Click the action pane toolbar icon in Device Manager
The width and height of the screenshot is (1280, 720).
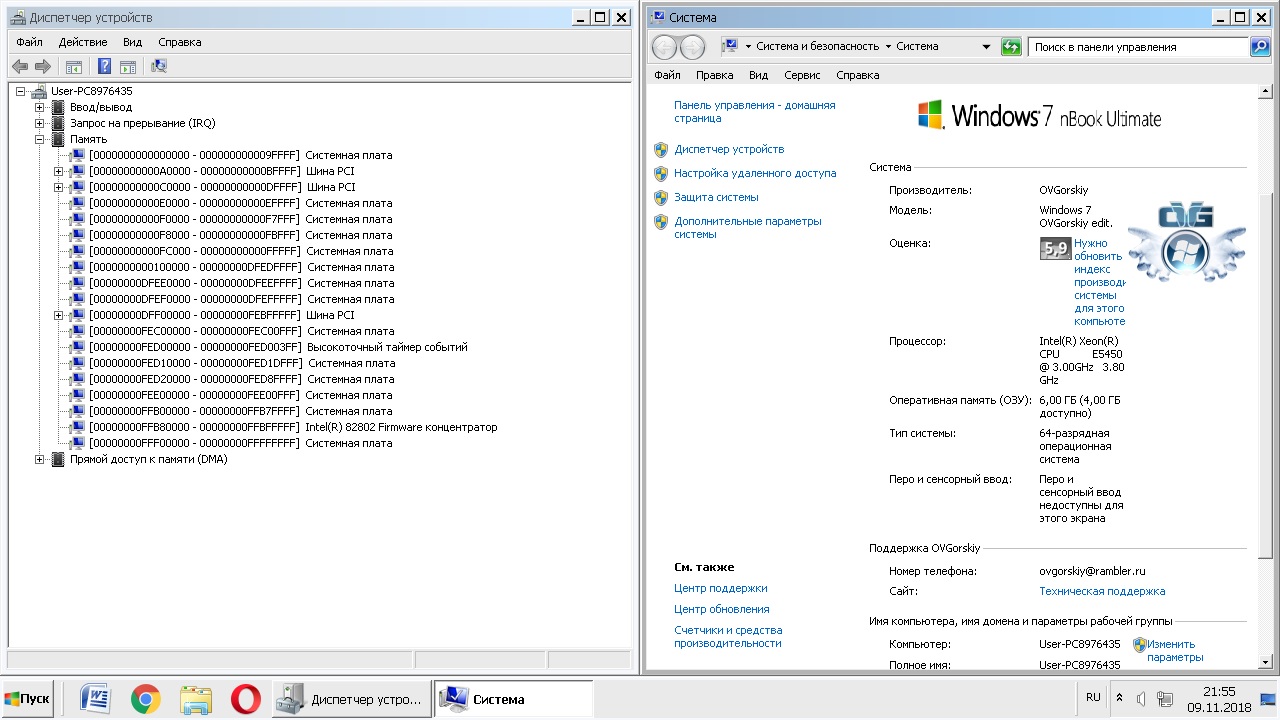pyautogui.click(x=128, y=67)
